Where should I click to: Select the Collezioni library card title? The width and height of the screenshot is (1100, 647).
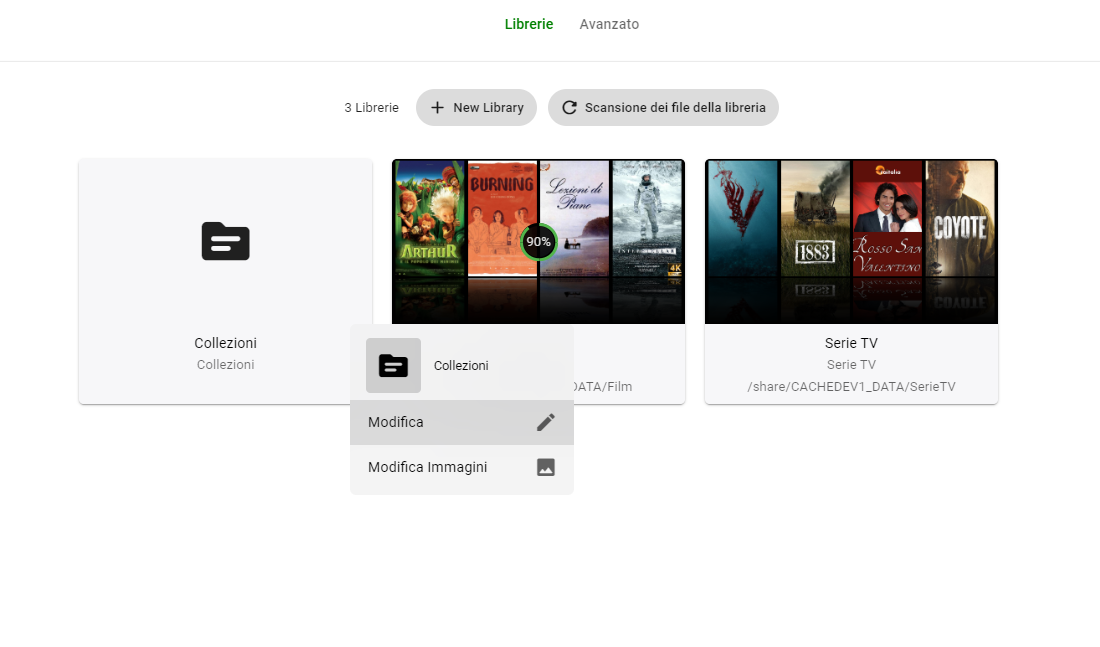(x=225, y=343)
